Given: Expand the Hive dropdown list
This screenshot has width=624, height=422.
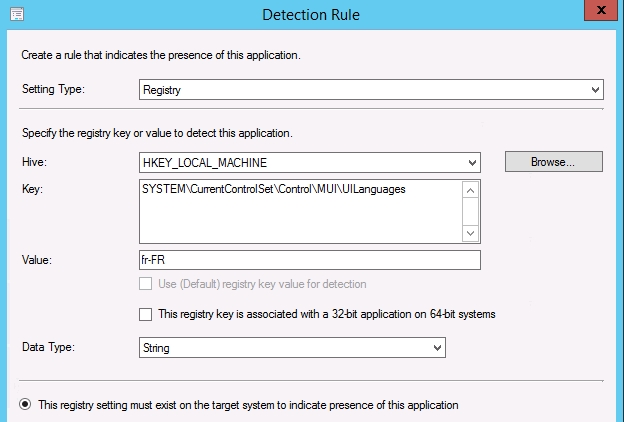Looking at the screenshot, I should pyautogui.click(x=310, y=162).
